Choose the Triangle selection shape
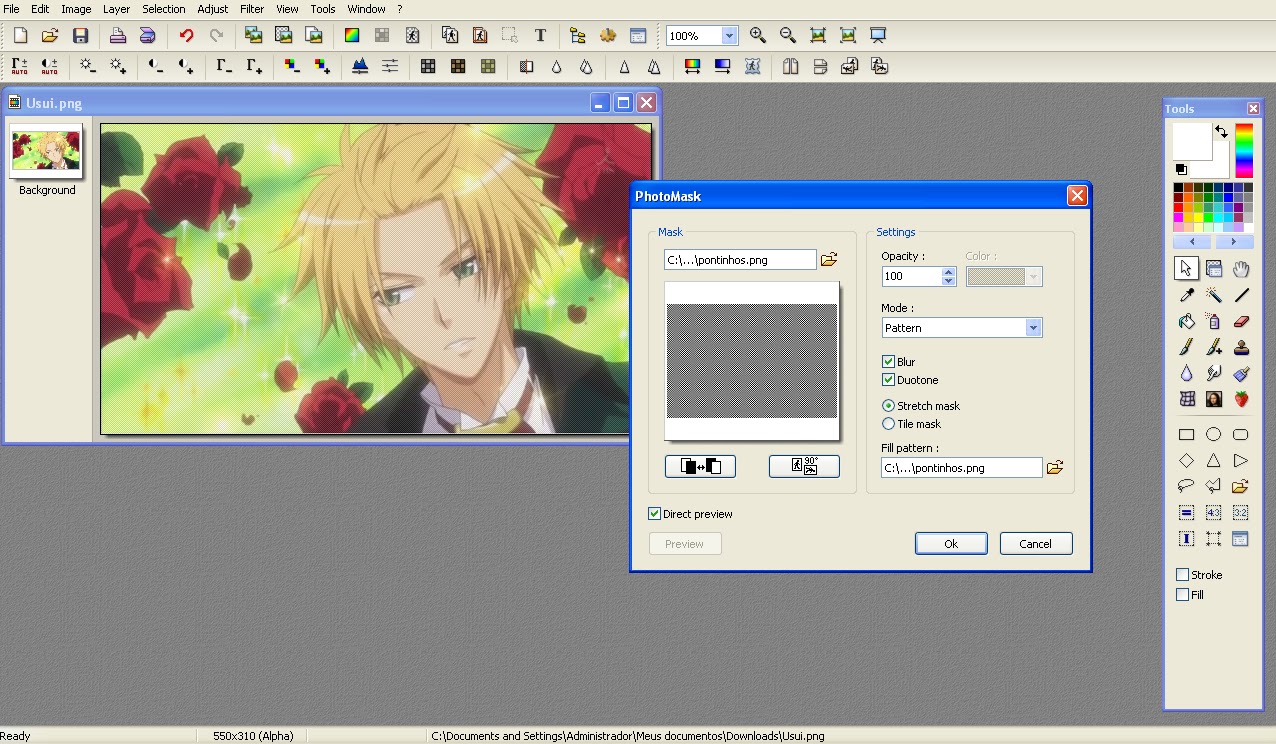Viewport: 1276px width, 744px height. coord(1213,460)
